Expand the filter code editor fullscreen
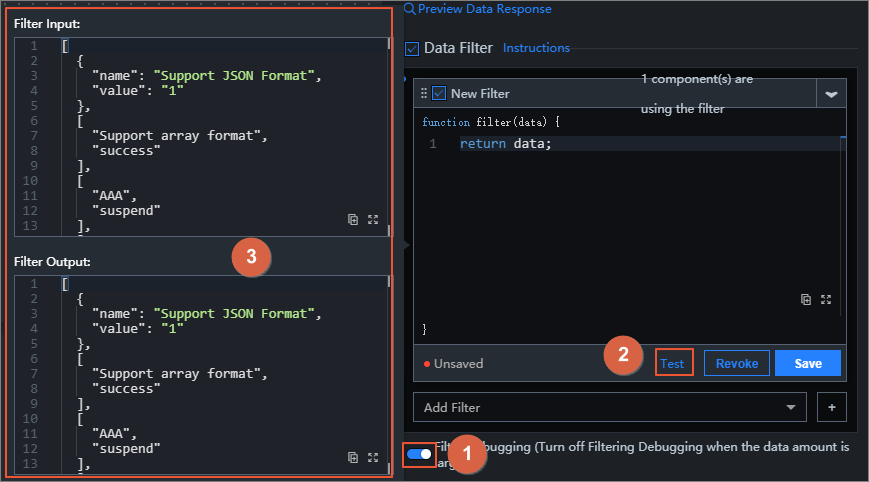Screen dimensions: 869x482 click(826, 300)
